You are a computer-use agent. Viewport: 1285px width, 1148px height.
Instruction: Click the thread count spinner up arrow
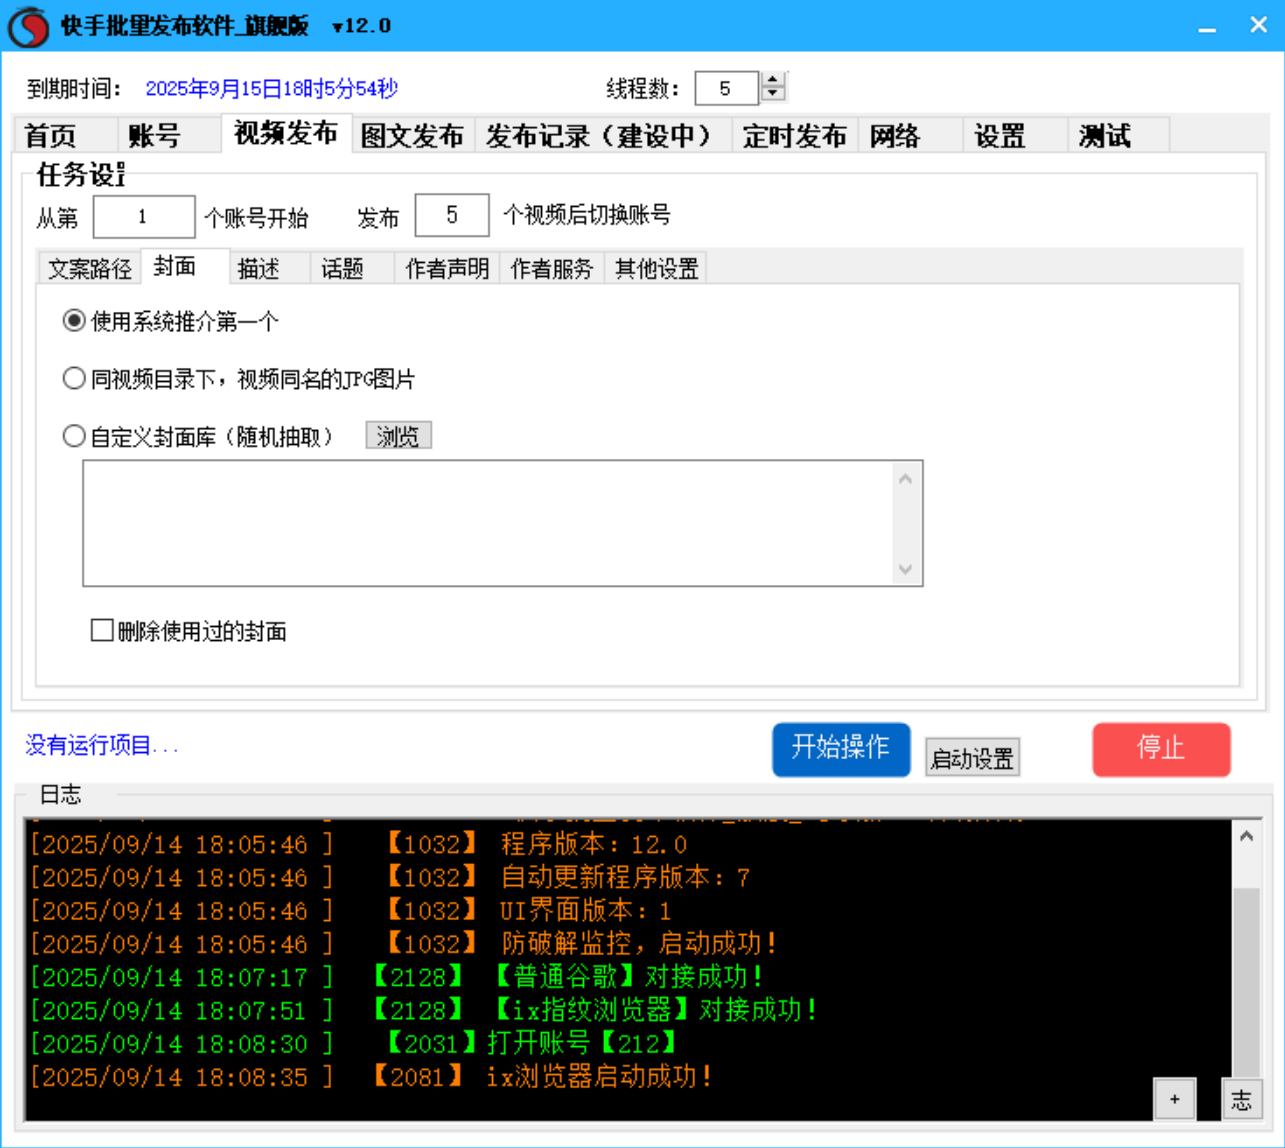(772, 81)
